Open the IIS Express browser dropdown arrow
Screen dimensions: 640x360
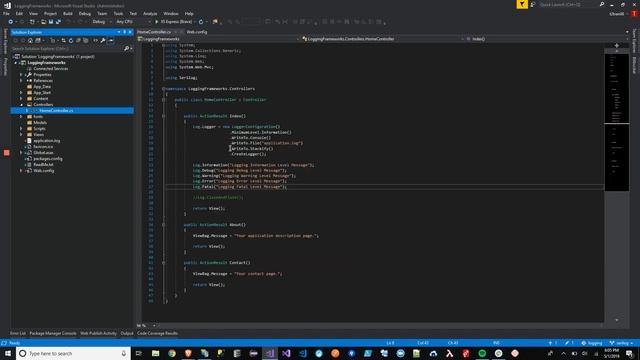pyautogui.click(x=195, y=22)
